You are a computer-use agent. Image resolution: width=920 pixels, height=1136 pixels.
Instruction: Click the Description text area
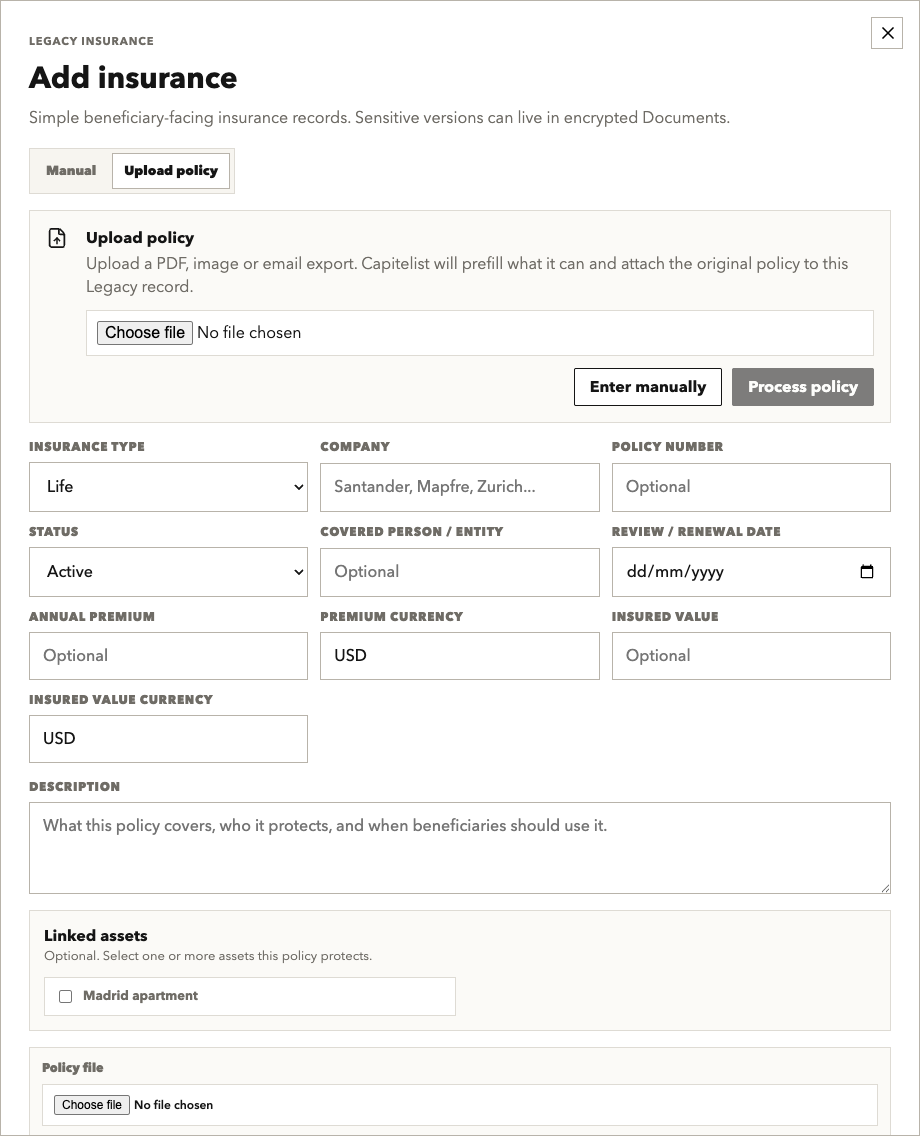(460, 848)
